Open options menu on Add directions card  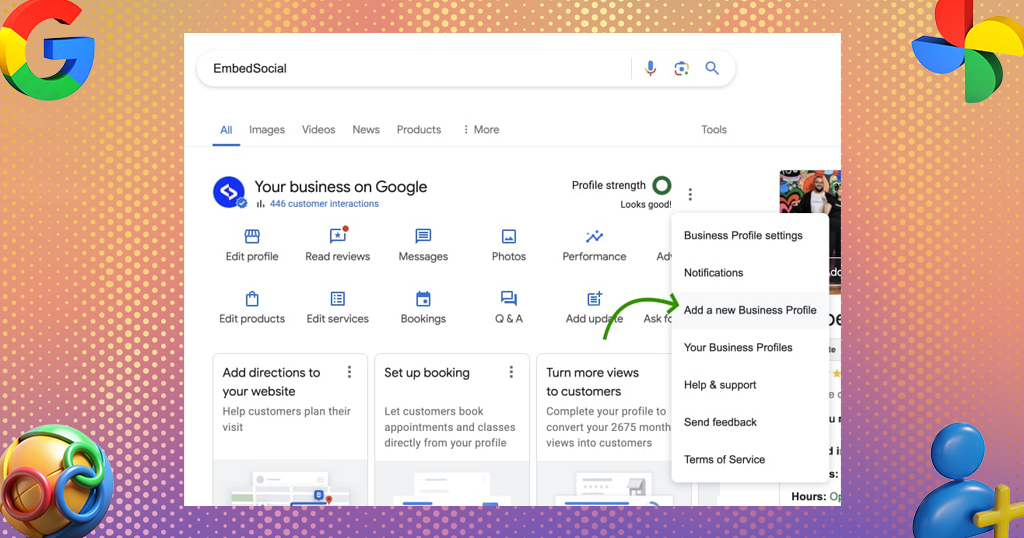coord(349,372)
